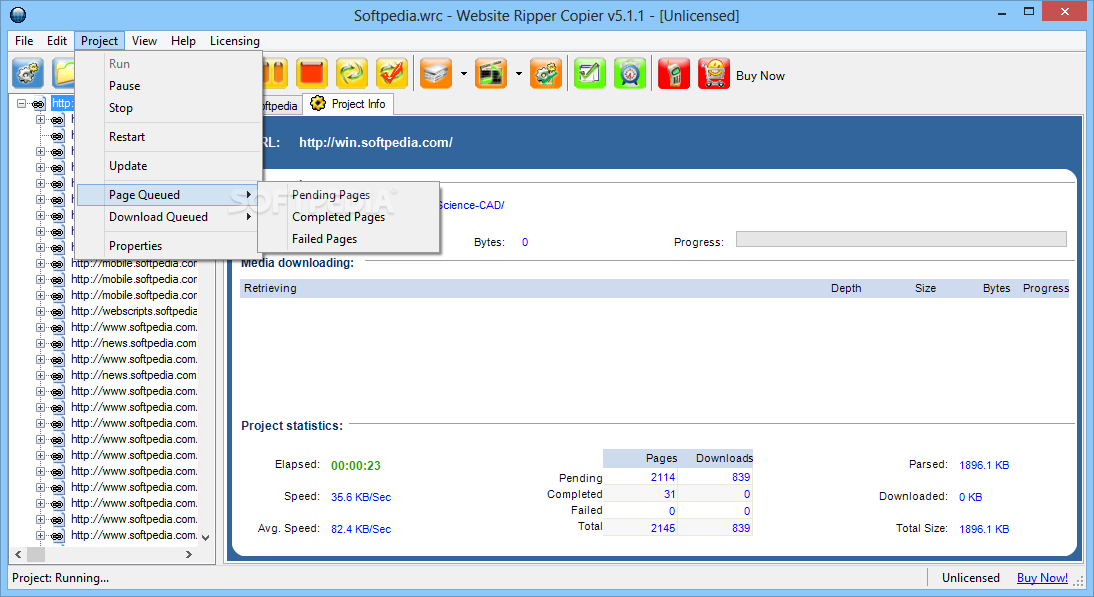Open the File menu

point(24,41)
